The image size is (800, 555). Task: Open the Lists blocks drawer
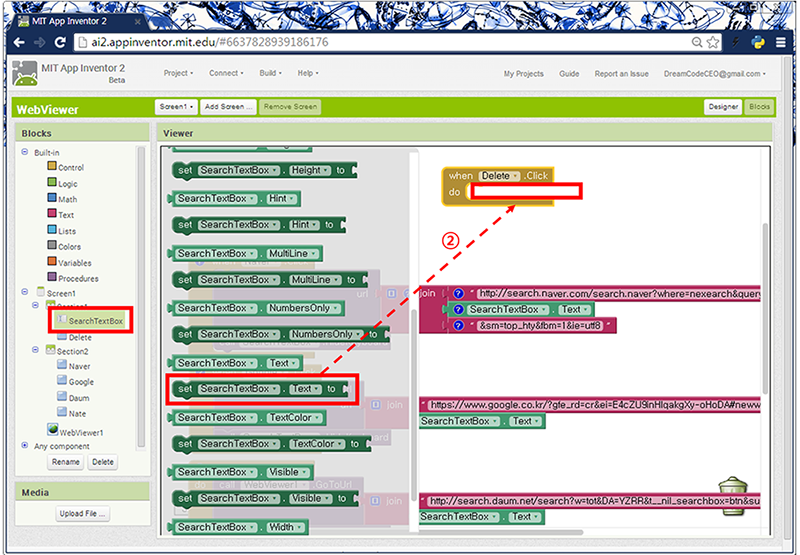[x=62, y=231]
